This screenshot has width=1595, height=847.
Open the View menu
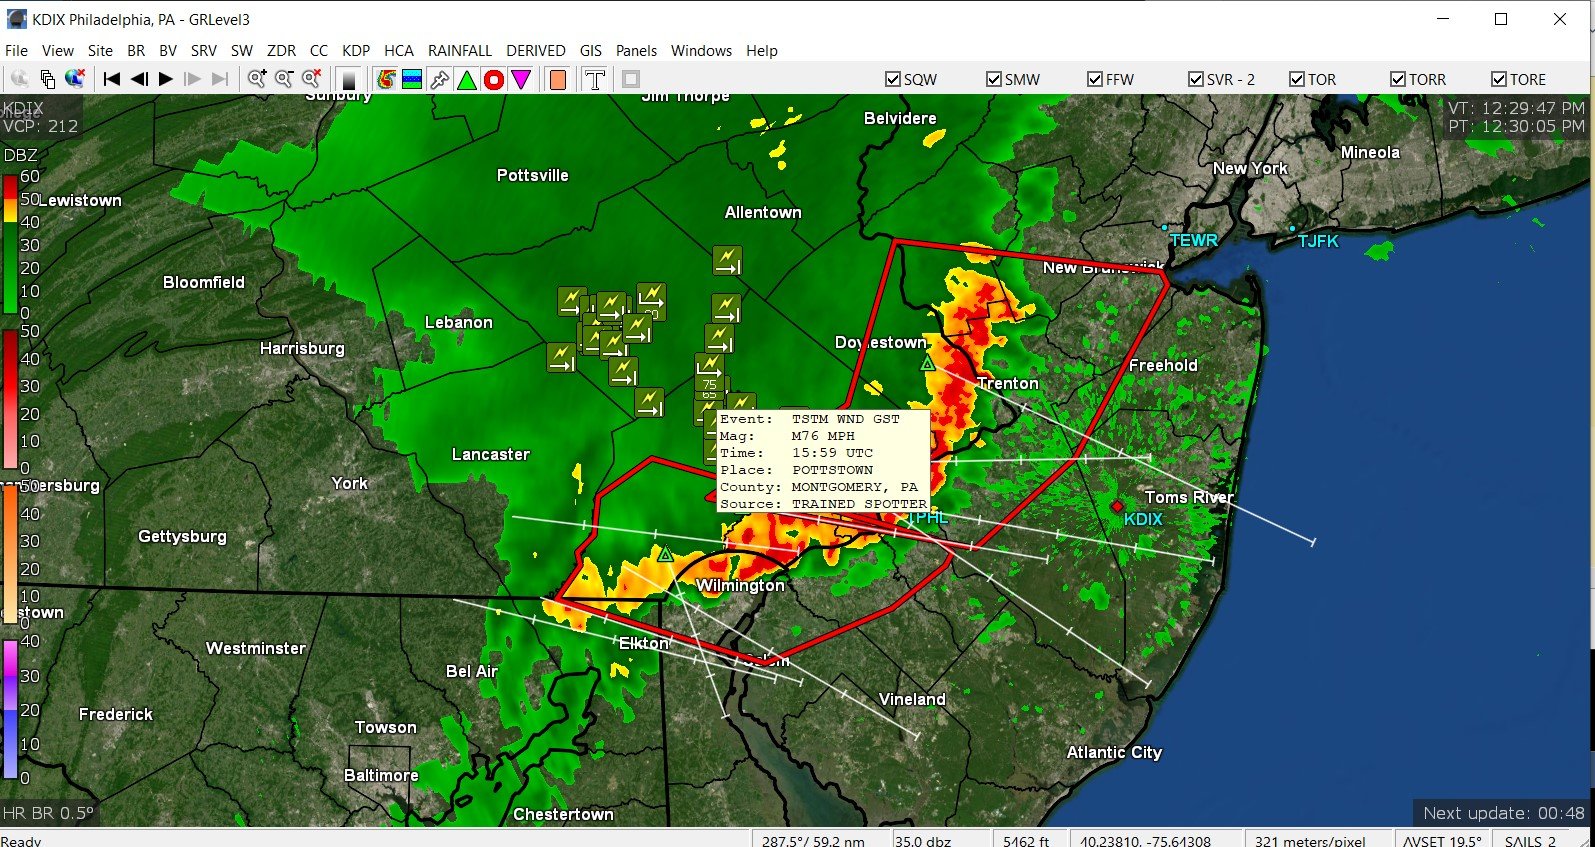pos(57,50)
